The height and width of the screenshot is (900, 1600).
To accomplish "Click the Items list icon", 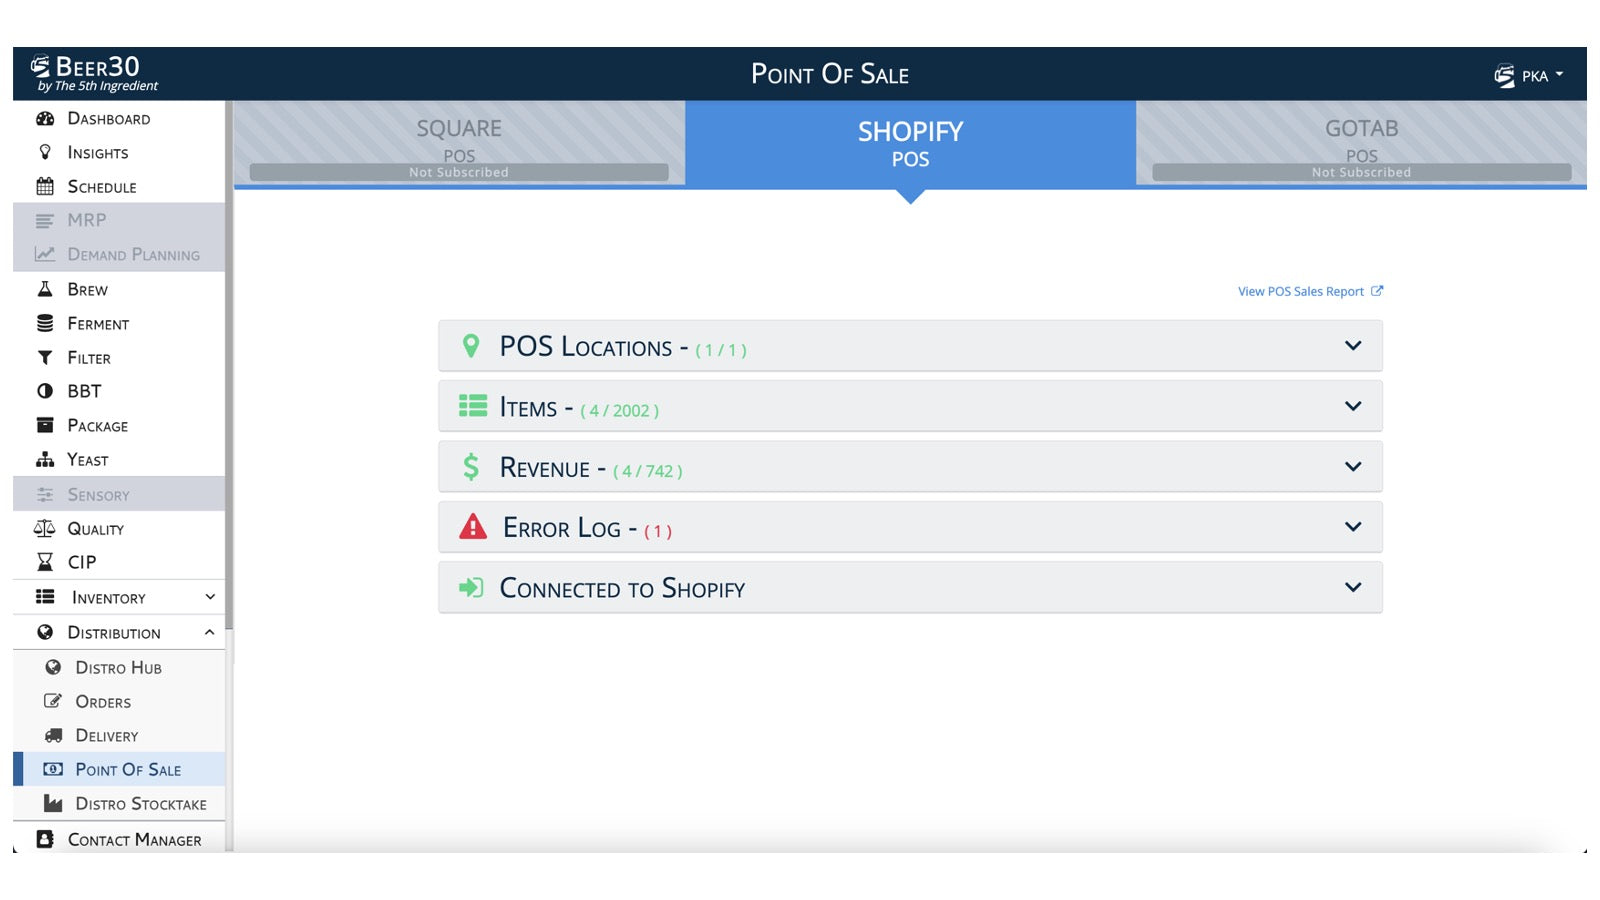I will [x=472, y=406].
